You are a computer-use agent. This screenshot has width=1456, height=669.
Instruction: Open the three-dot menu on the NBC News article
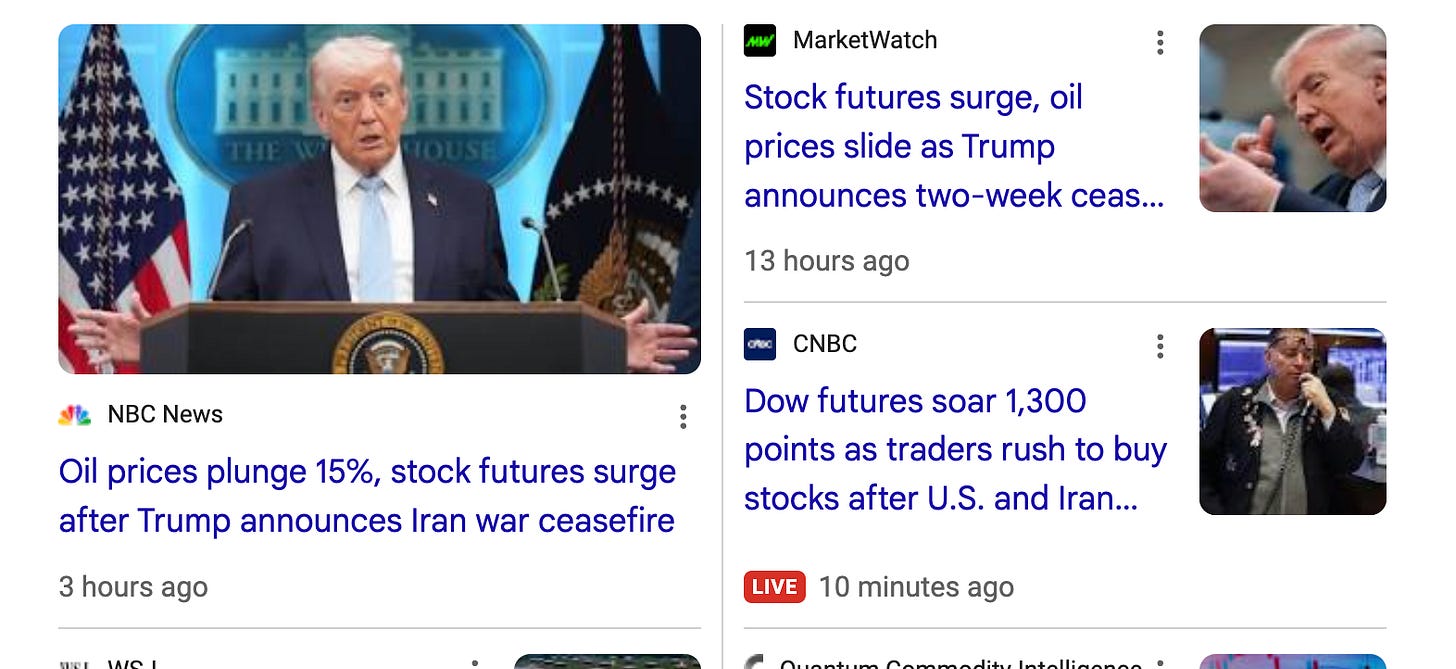[x=683, y=416]
